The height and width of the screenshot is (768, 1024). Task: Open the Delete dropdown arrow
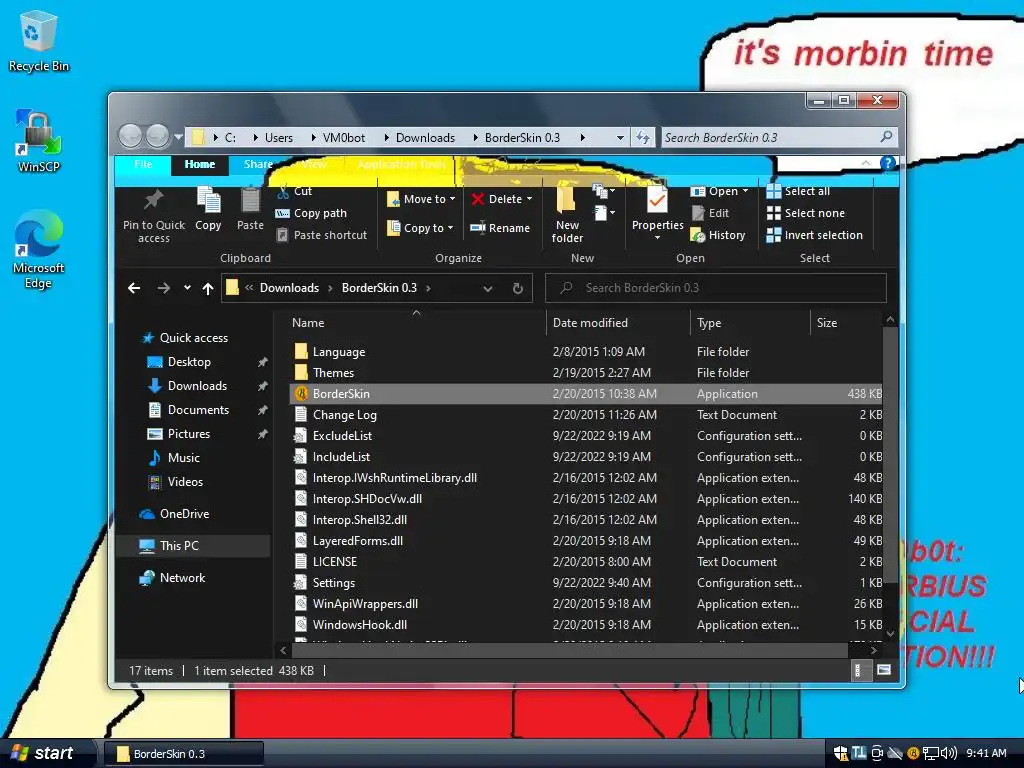pyautogui.click(x=529, y=199)
